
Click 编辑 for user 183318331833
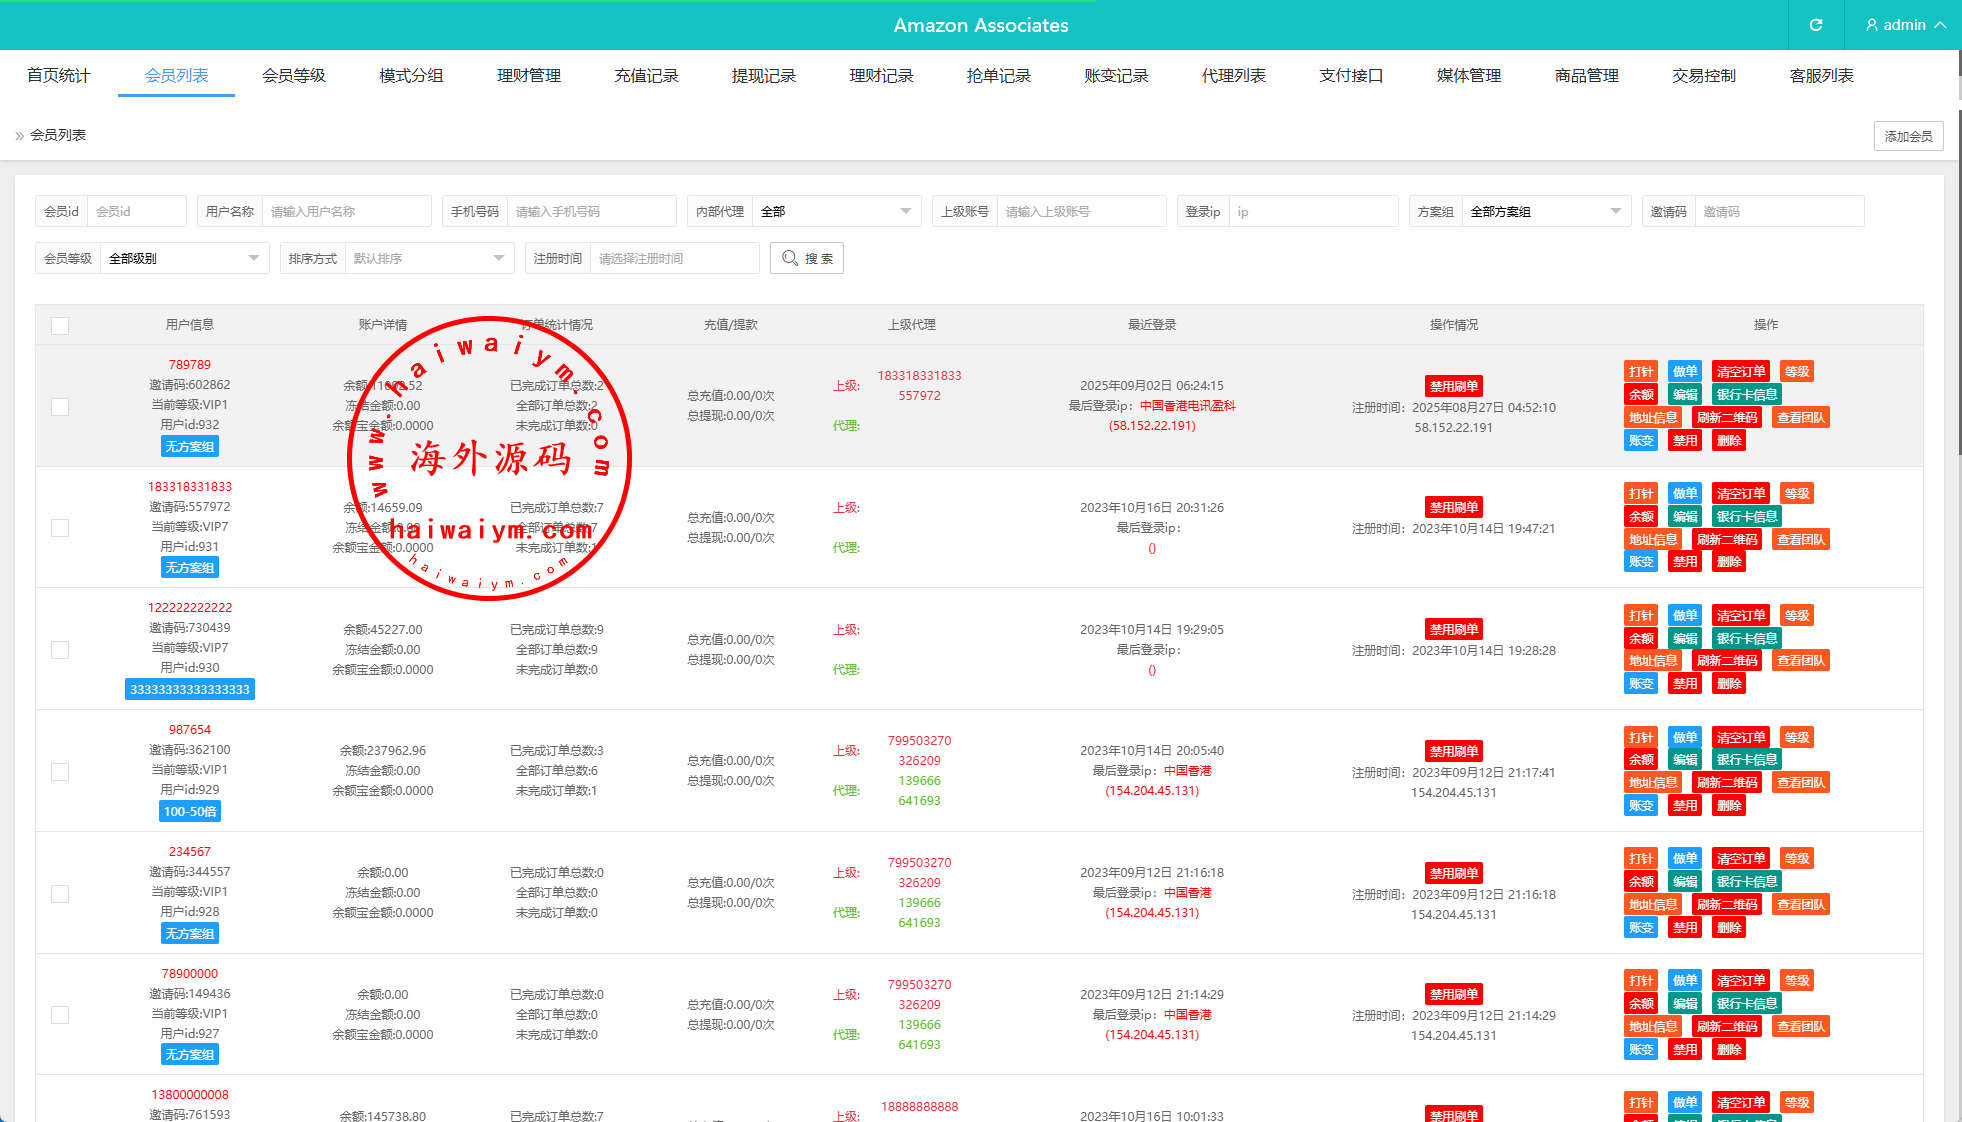click(1685, 517)
